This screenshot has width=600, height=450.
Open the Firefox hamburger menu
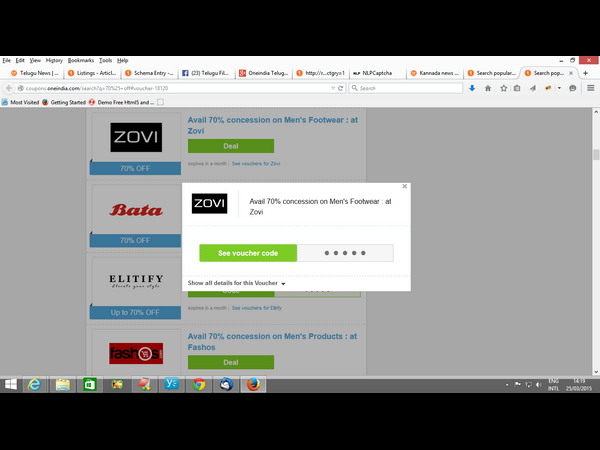tap(590, 88)
